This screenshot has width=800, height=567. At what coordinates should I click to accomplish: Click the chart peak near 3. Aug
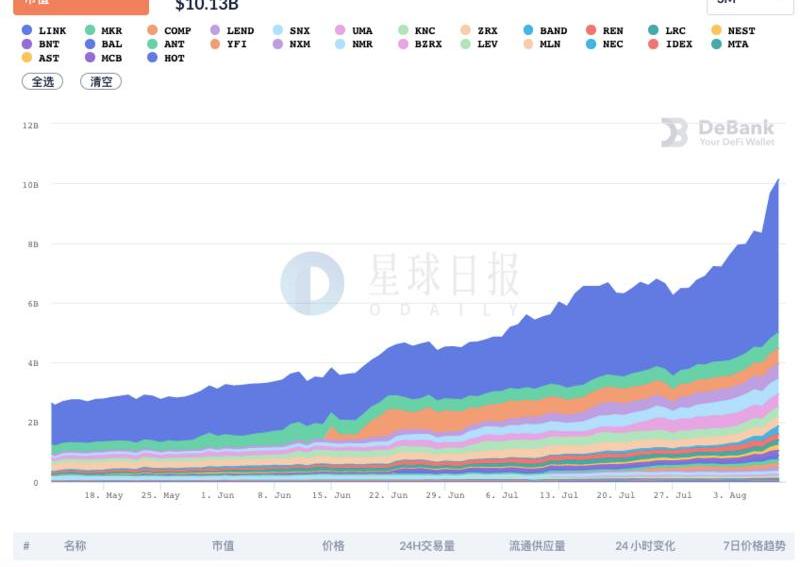778,180
